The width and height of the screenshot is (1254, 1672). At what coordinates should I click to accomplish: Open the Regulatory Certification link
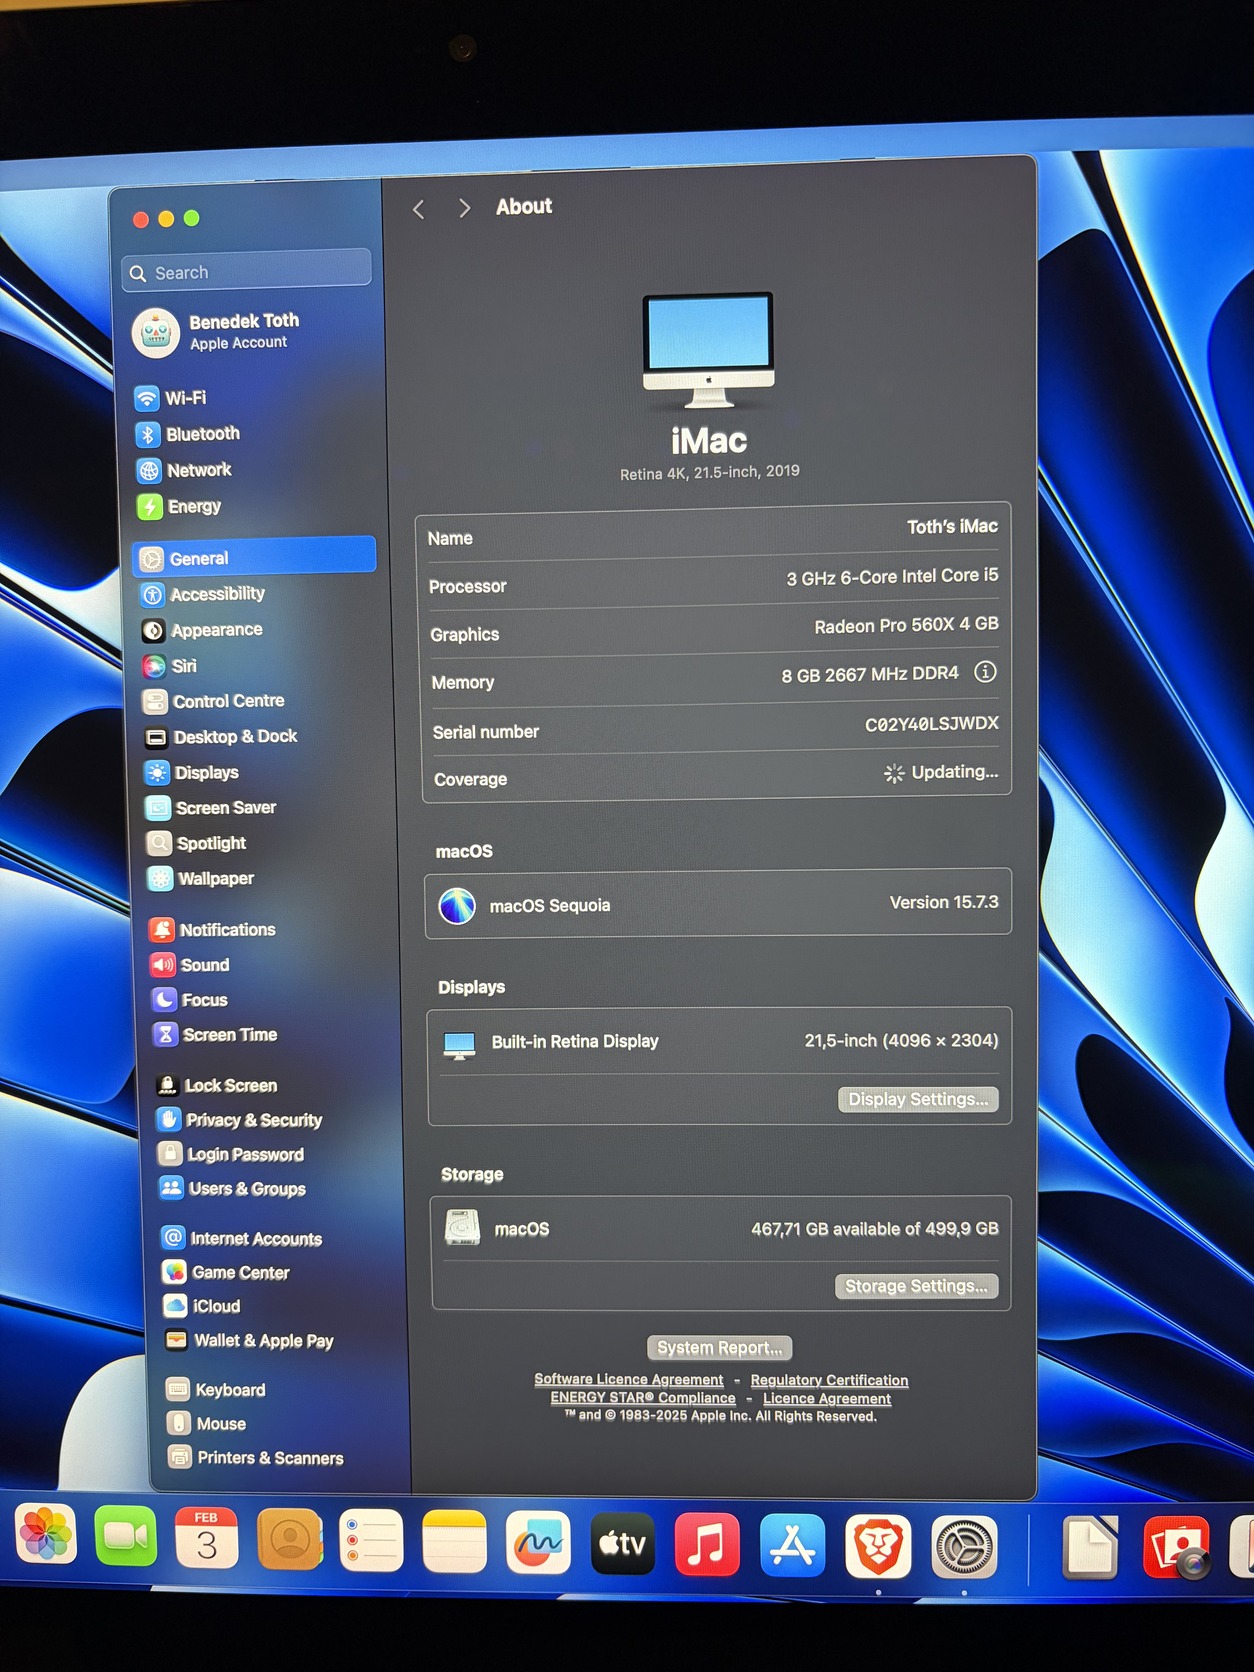pos(829,1380)
